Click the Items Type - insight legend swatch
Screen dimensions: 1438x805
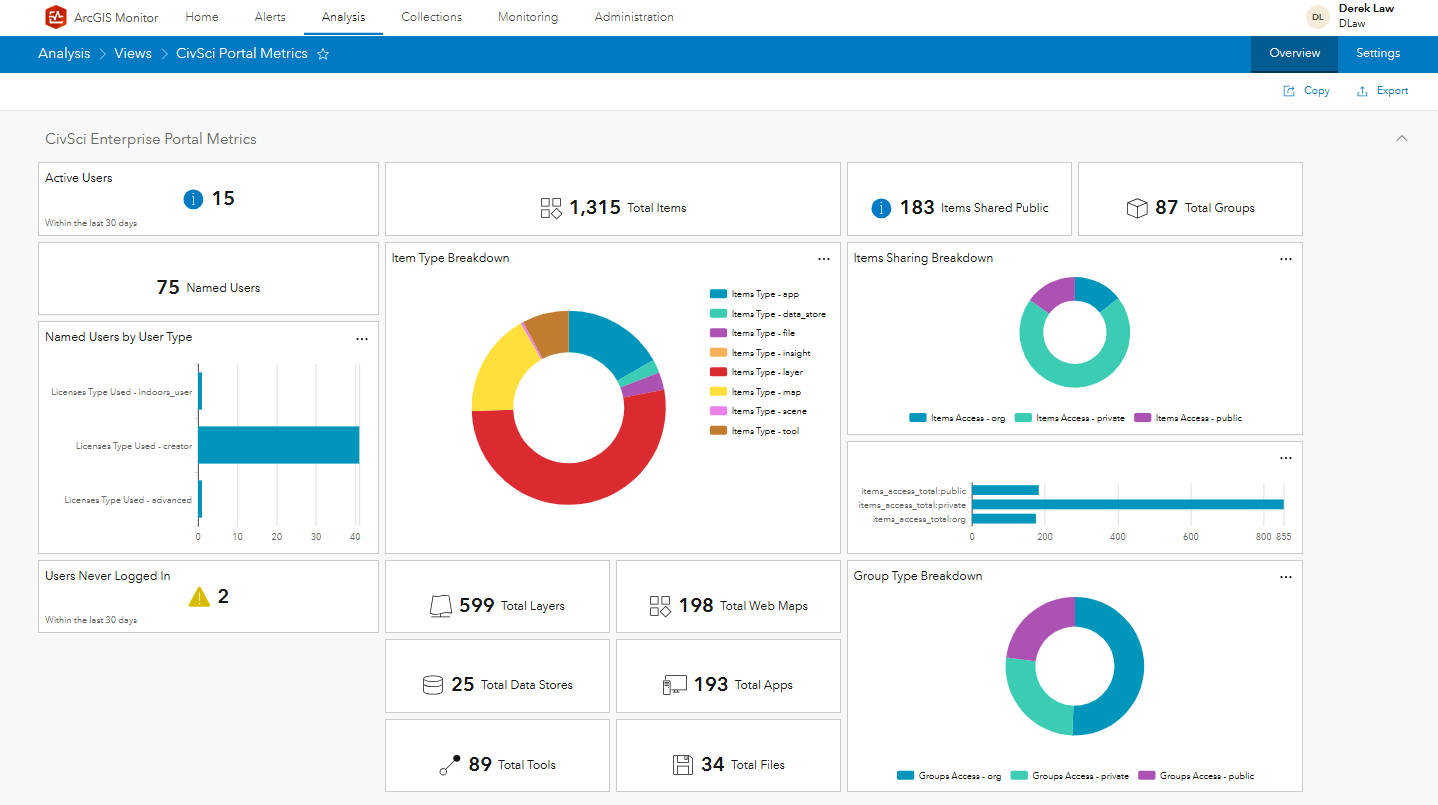click(718, 353)
